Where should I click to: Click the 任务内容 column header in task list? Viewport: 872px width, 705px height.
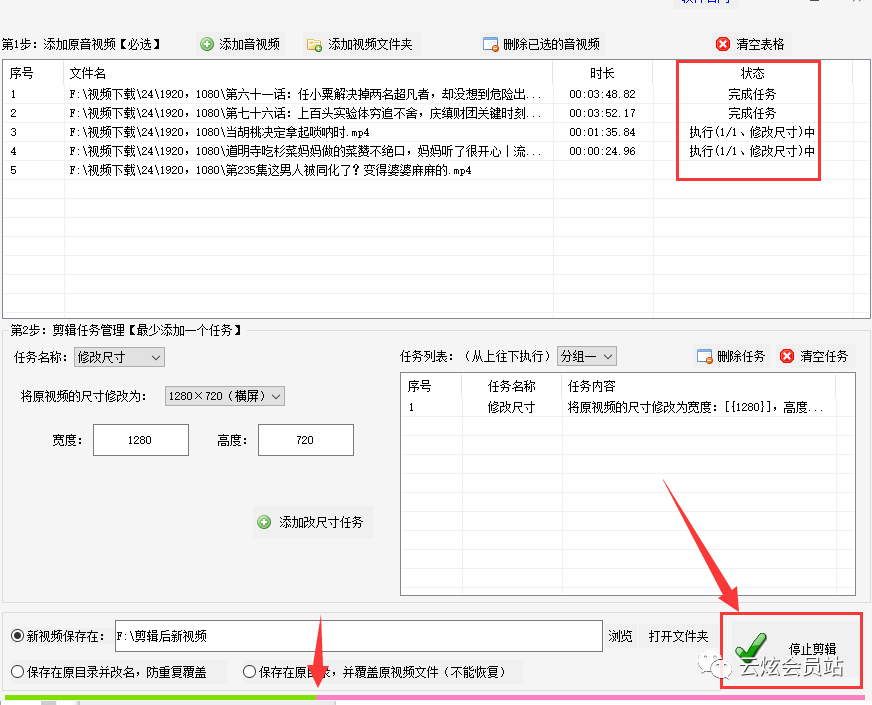pyautogui.click(x=591, y=386)
